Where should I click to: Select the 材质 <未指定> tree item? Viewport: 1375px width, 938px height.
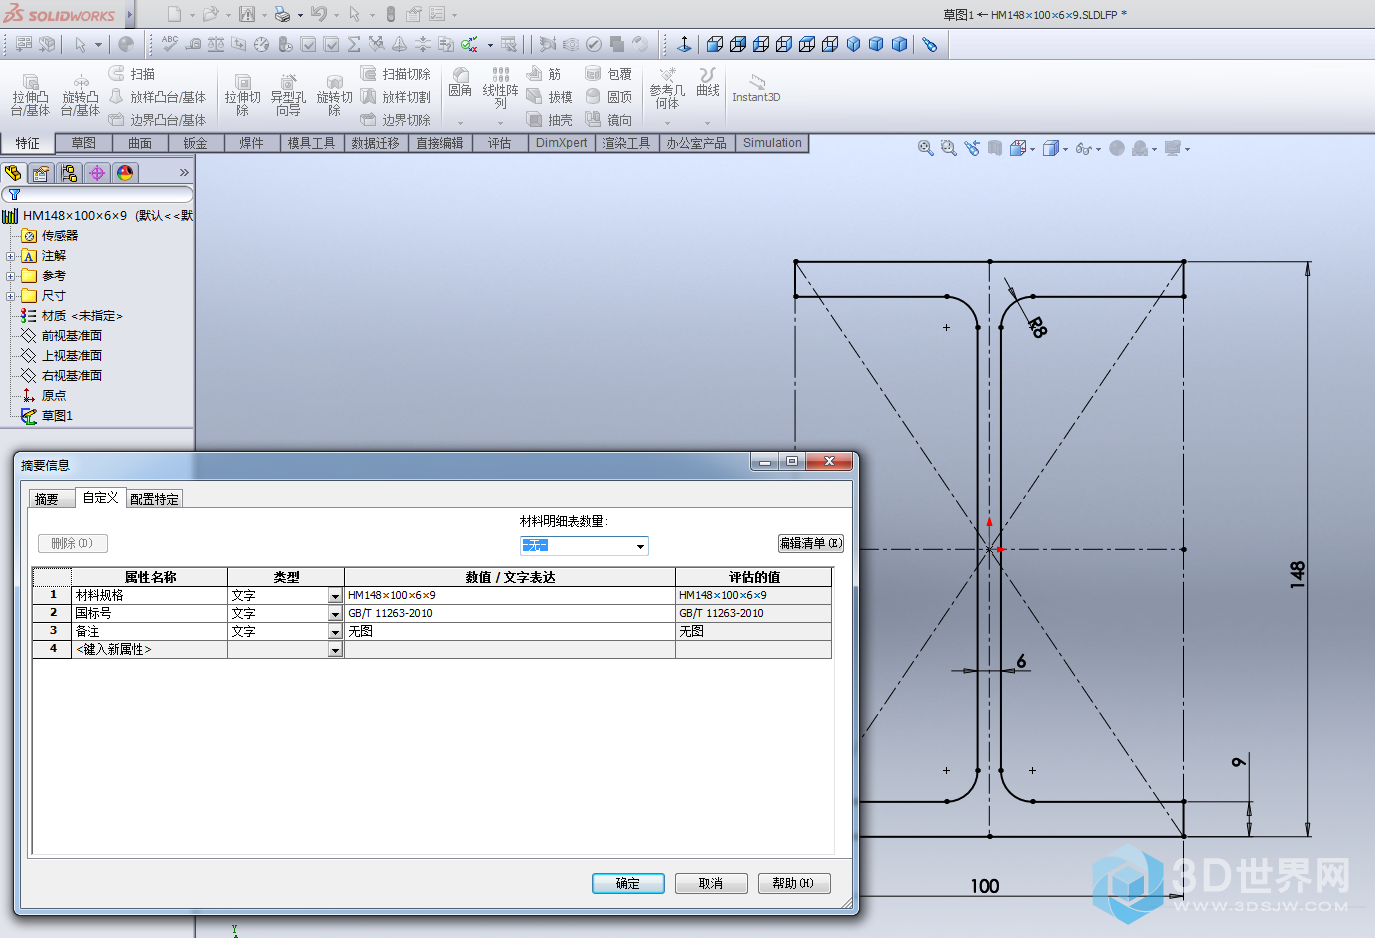[72, 316]
